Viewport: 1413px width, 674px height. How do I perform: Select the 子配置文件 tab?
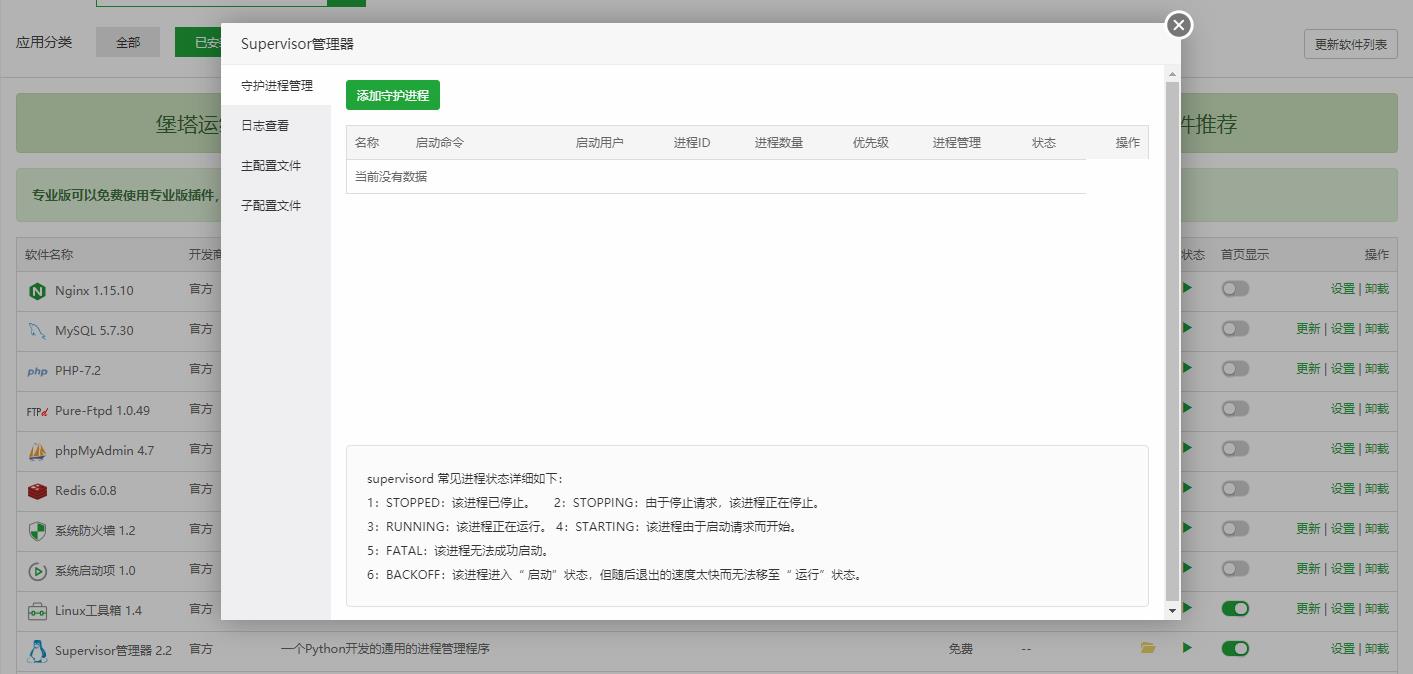click(x=271, y=206)
